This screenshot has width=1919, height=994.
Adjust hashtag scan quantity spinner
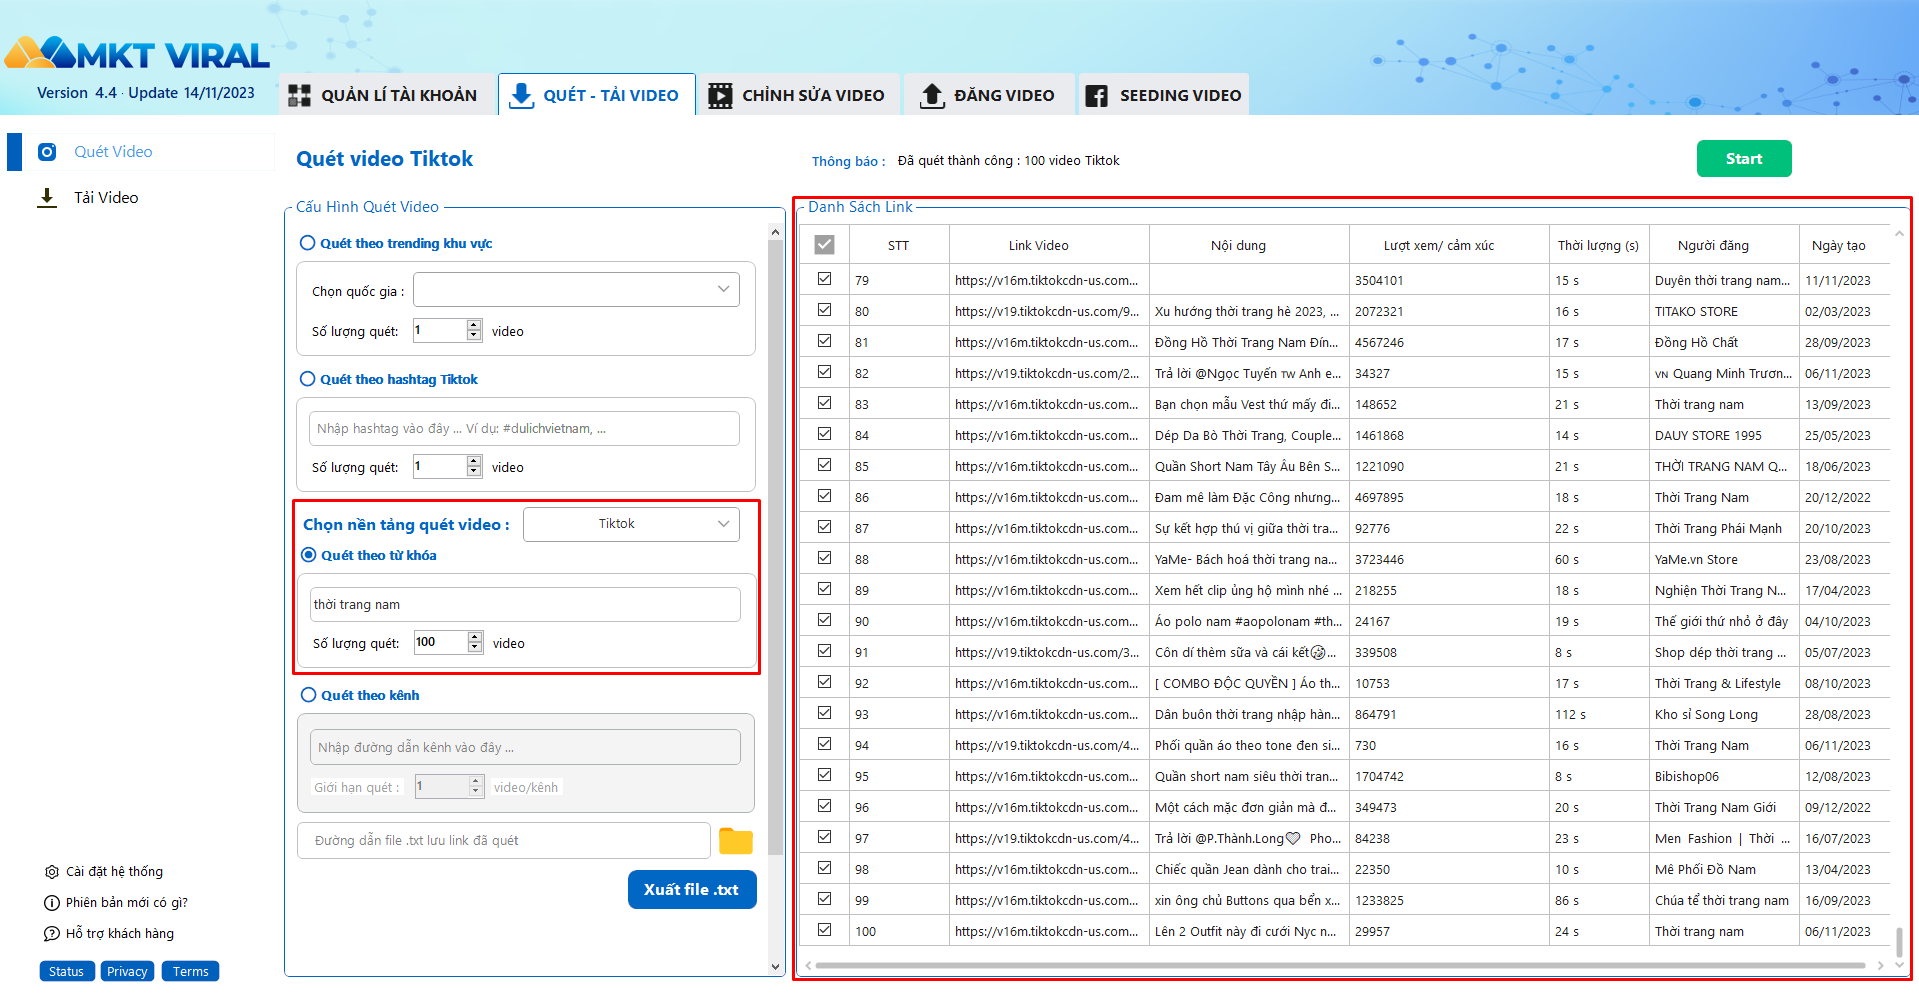(x=474, y=466)
